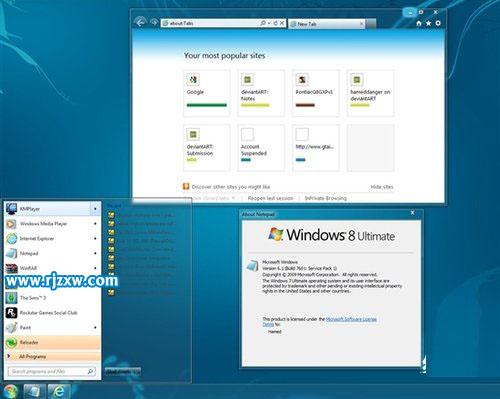Image resolution: width=500 pixels, height=399 pixels.
Task: Click the Start menu search magnifier
Action: pos(90,371)
